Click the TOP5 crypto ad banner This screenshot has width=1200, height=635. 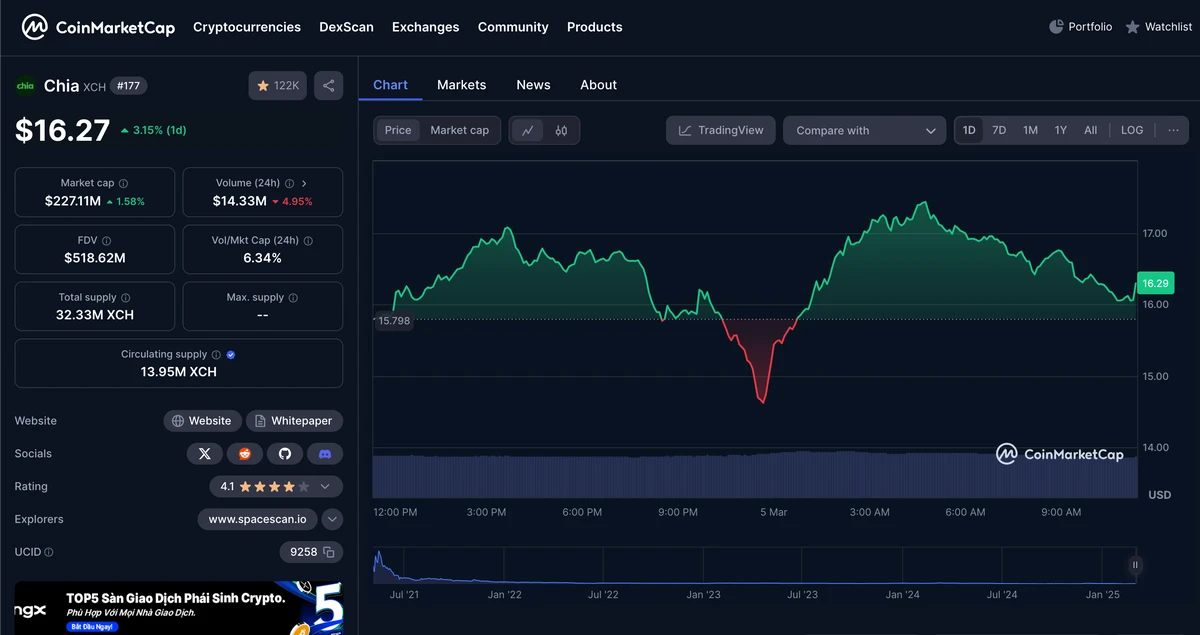(x=178, y=608)
